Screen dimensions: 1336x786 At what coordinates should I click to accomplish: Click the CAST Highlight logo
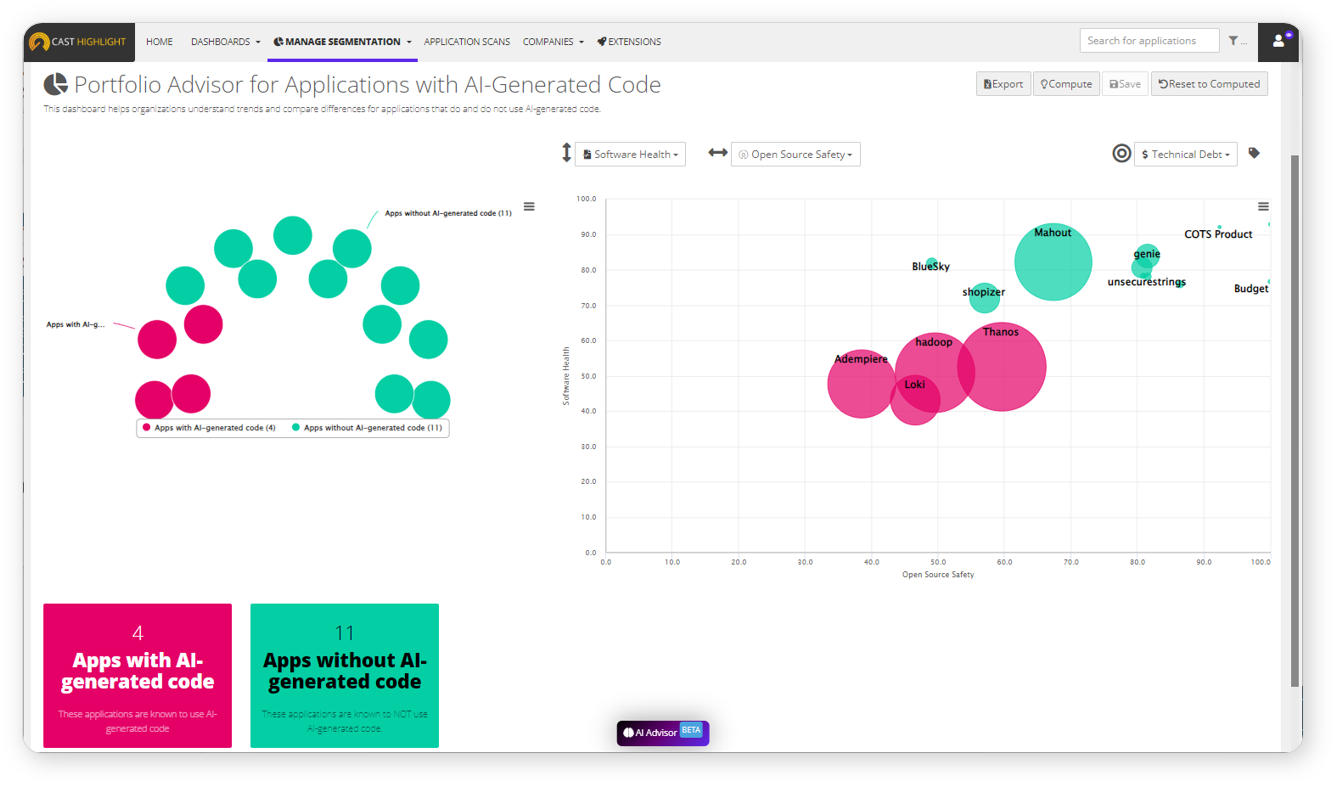pos(78,42)
